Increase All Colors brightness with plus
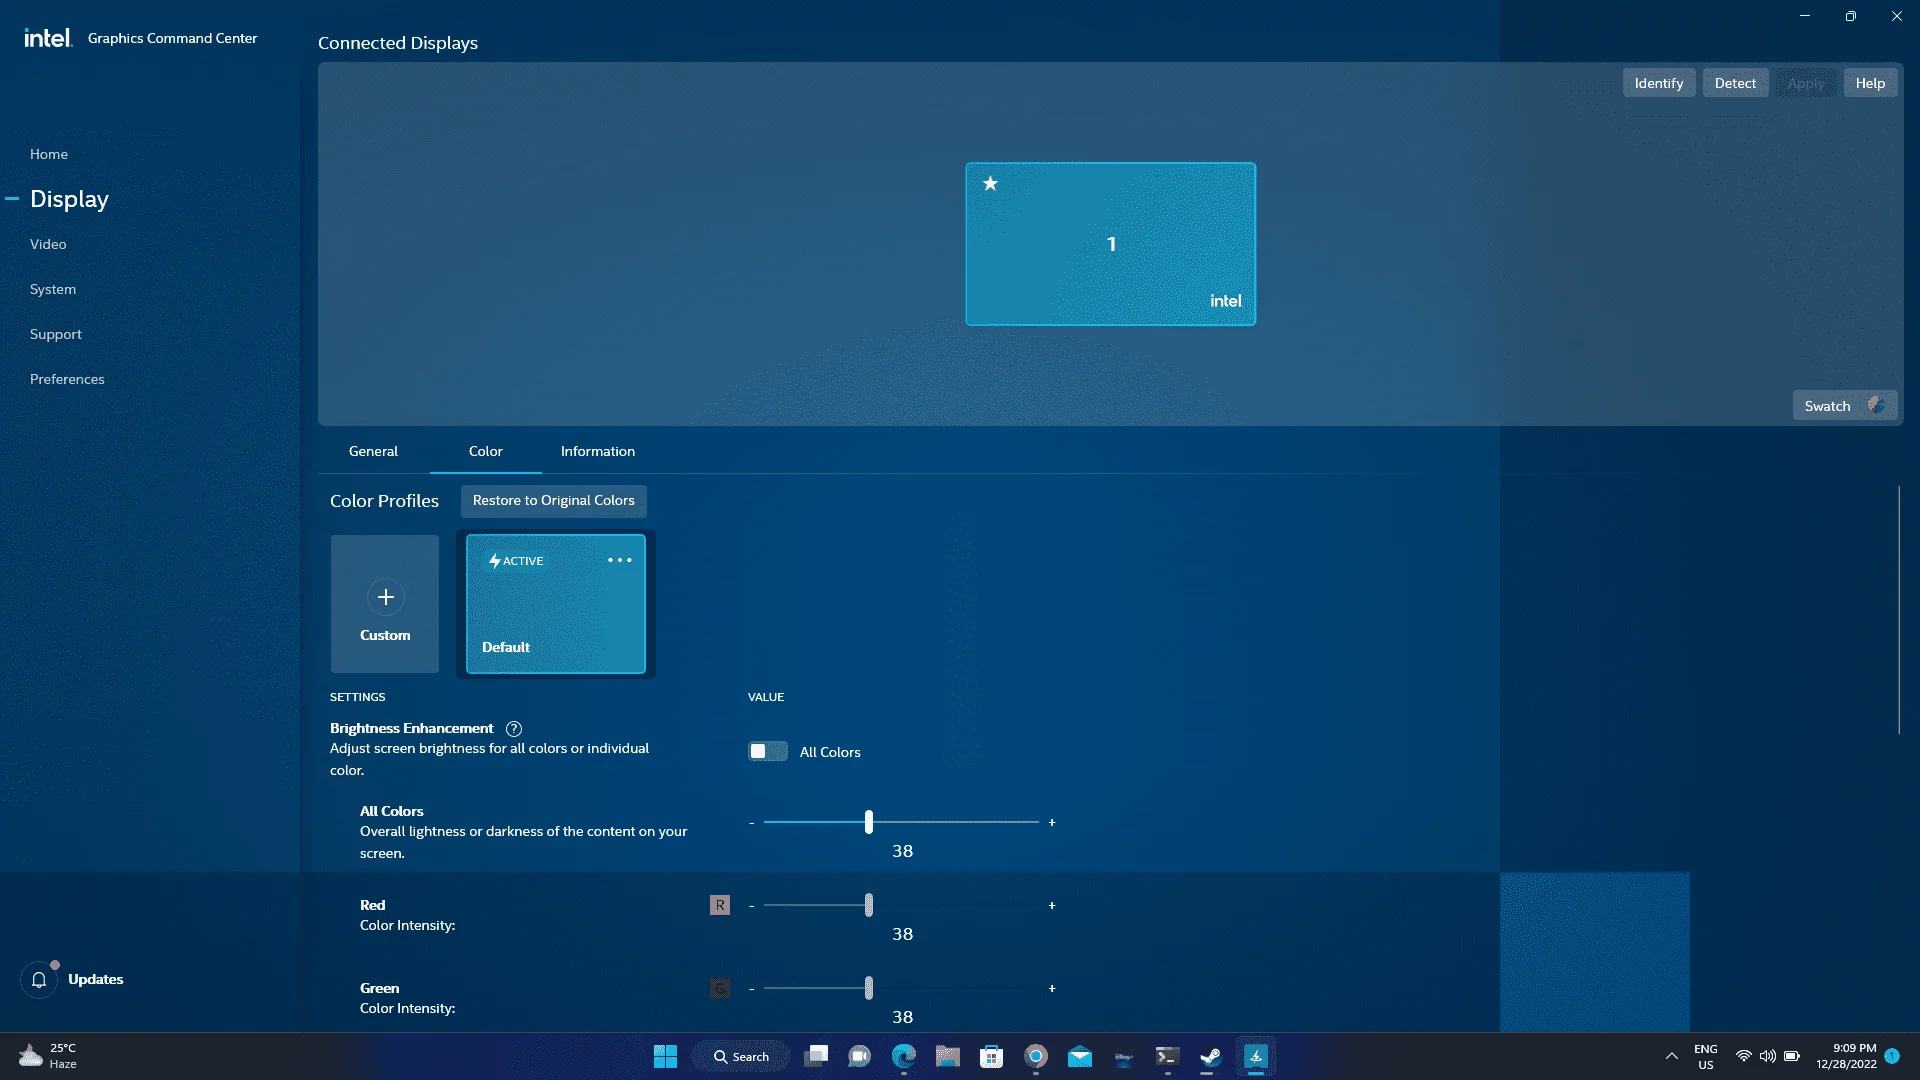 pyautogui.click(x=1052, y=822)
